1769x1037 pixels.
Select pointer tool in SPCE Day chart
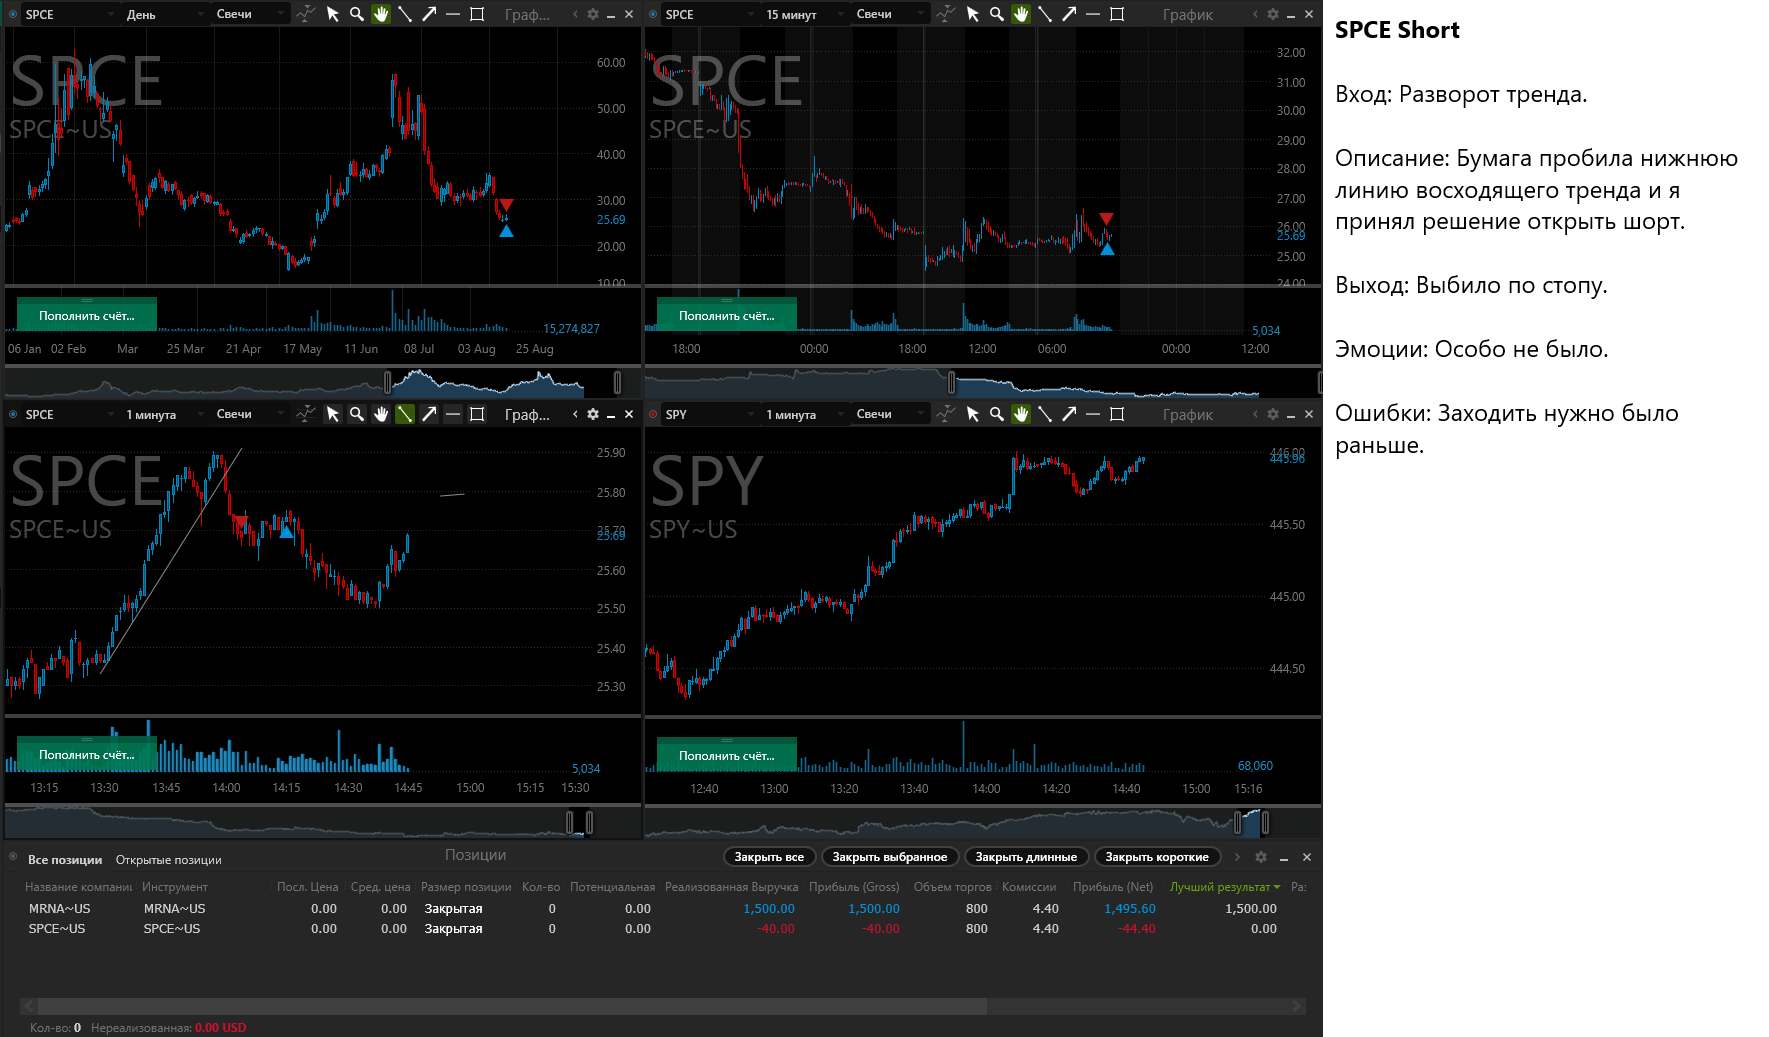pyautogui.click(x=333, y=14)
